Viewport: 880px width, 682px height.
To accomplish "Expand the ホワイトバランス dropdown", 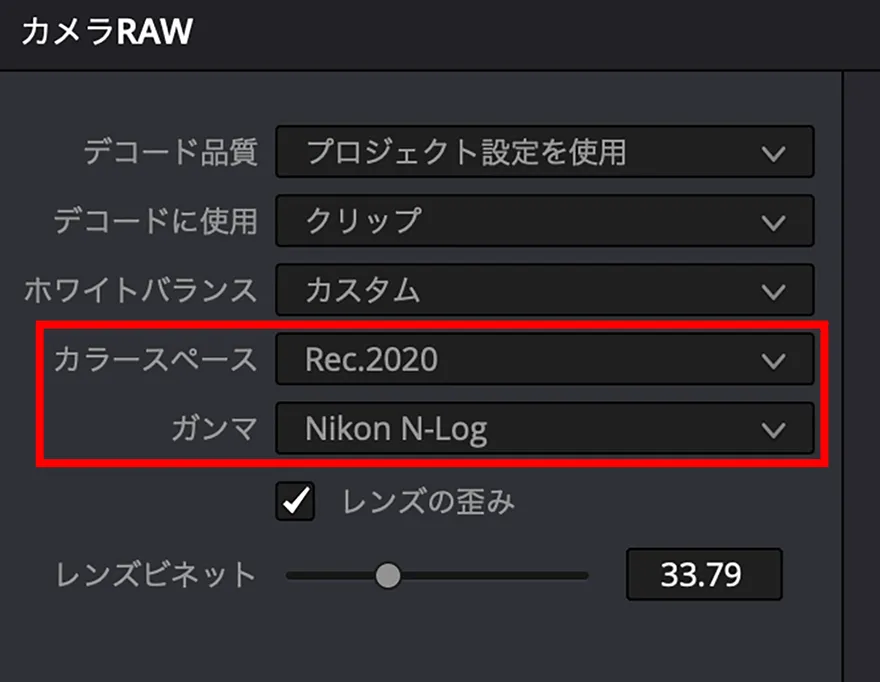I will [x=543, y=291].
